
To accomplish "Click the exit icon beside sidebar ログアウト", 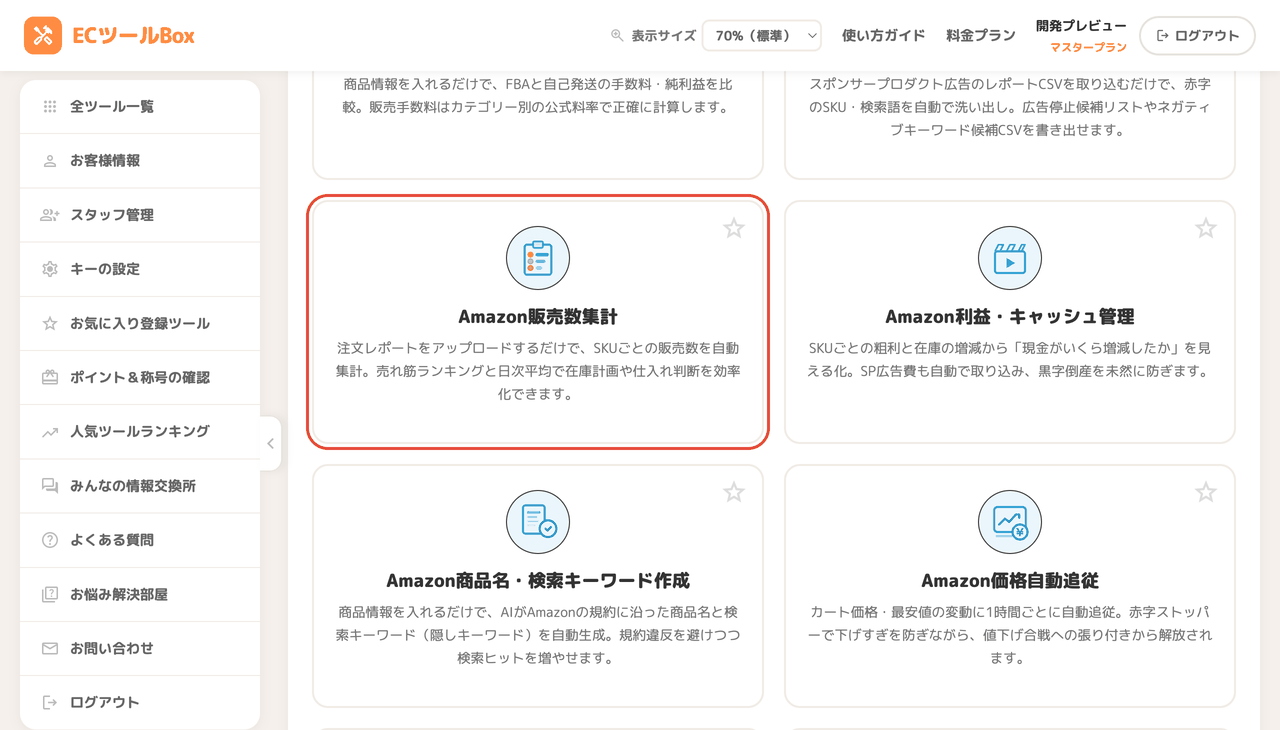I will coord(50,702).
